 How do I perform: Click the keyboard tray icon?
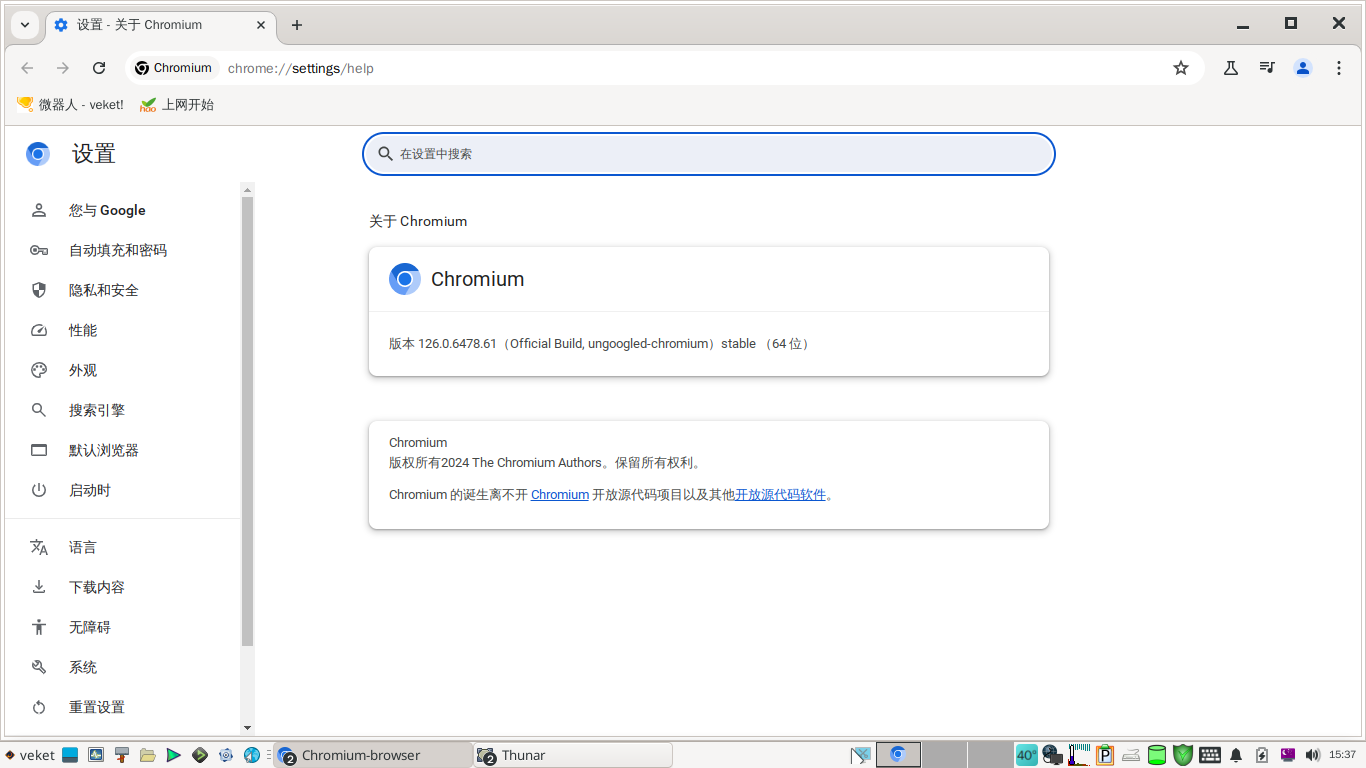click(1210, 755)
